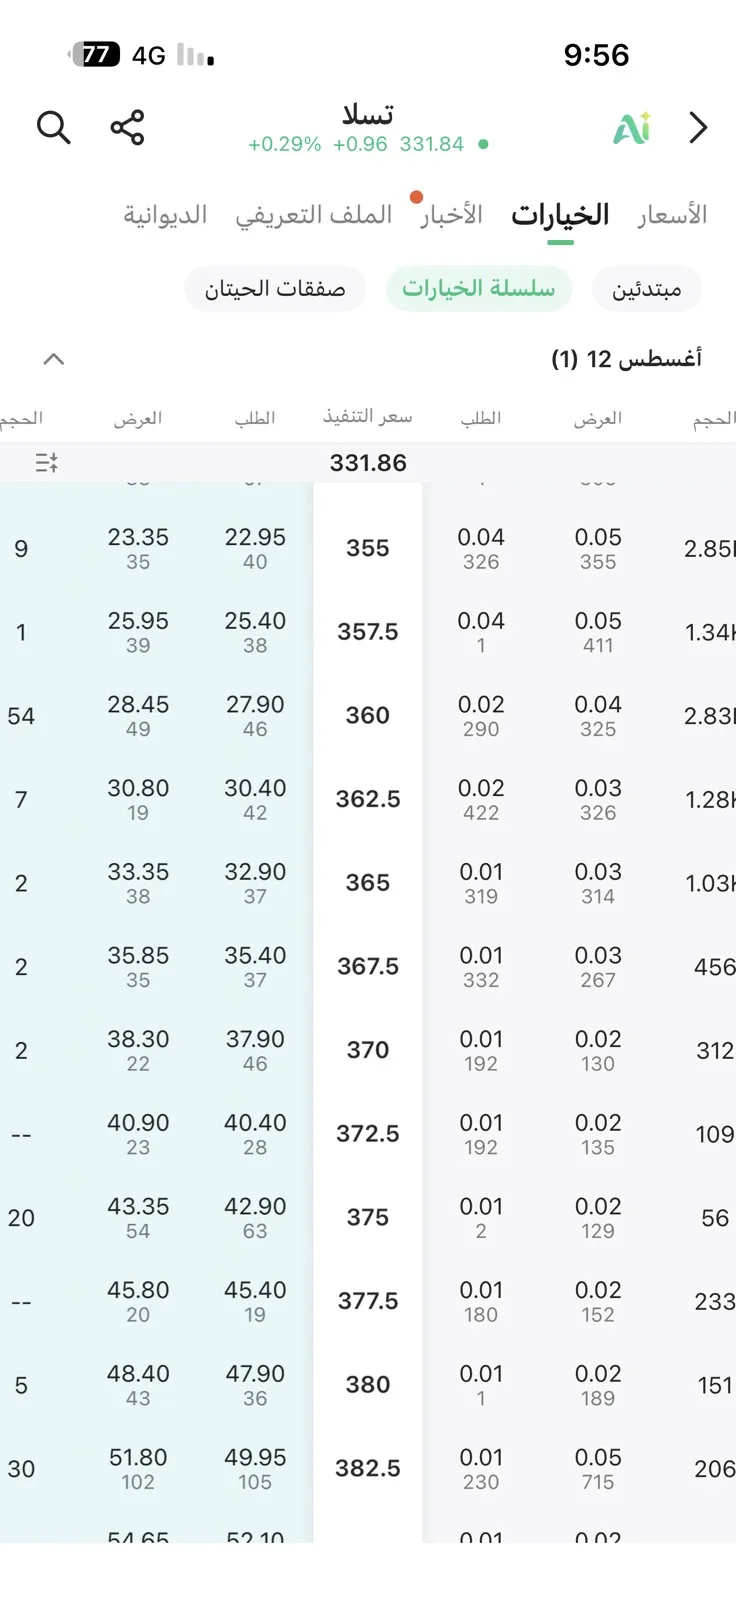Open the الملف التعريفي tab
Viewport: 736px width, 1600px height.
[x=314, y=214]
